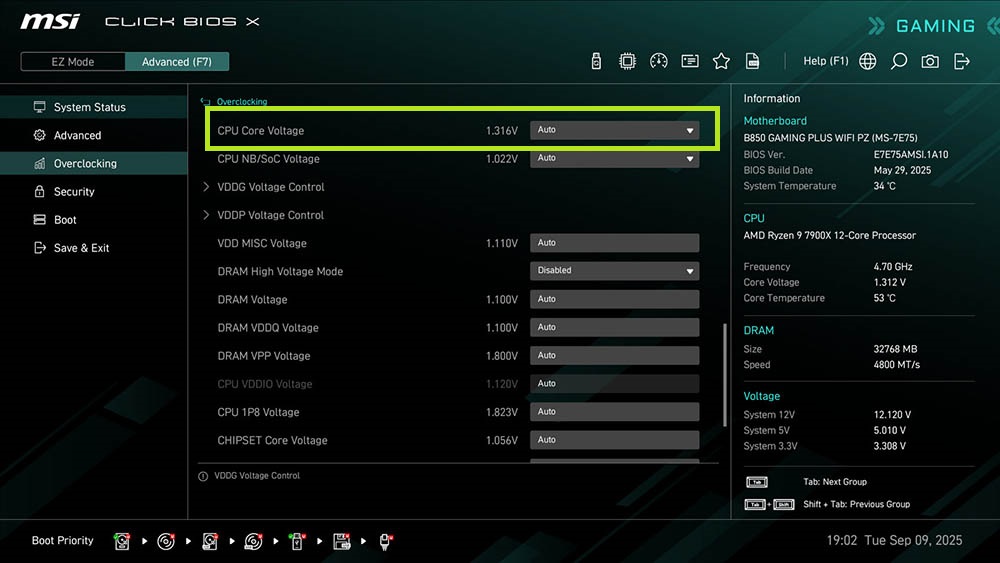Click the 1.823V CPU 1P8 voltage value

(x=501, y=413)
